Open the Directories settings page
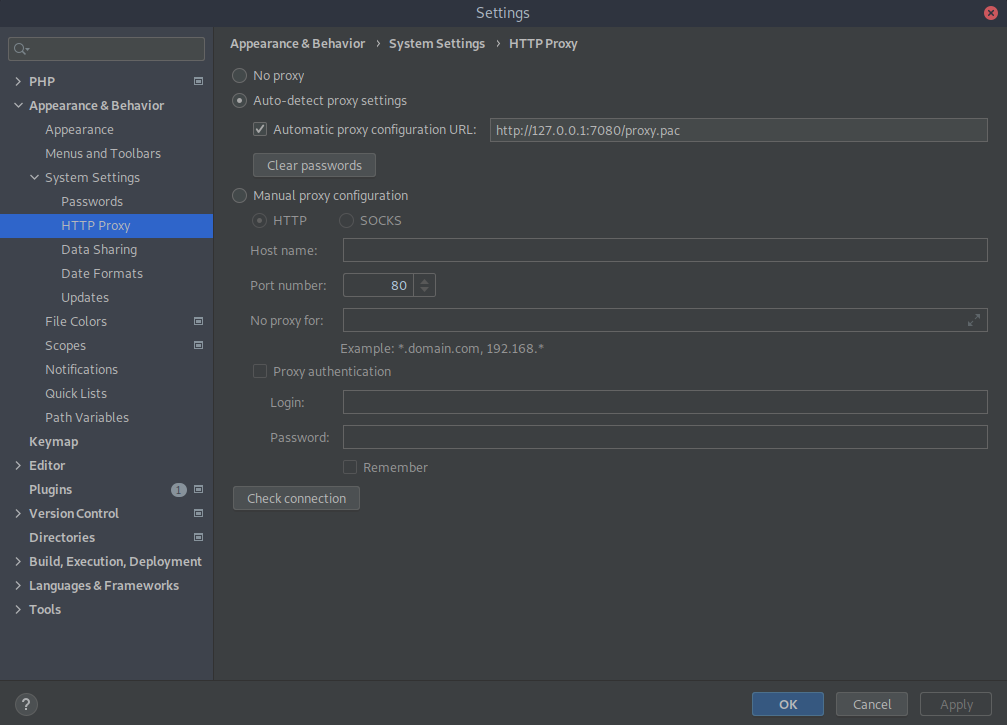 (x=62, y=537)
